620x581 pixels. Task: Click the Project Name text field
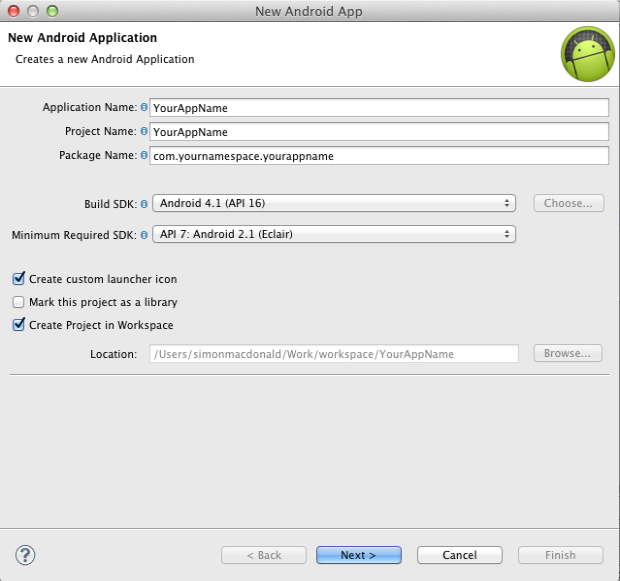(x=379, y=132)
